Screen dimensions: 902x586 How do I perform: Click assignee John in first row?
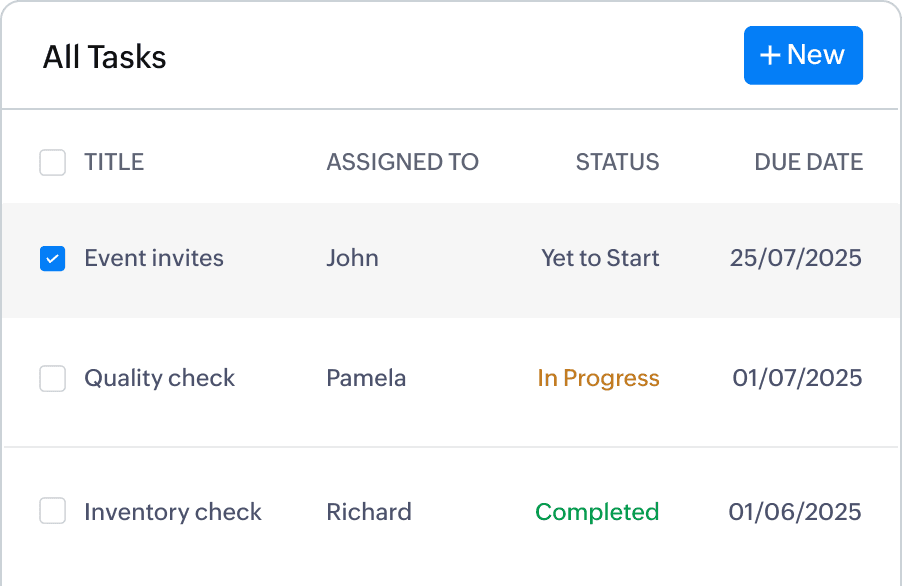pos(352,259)
